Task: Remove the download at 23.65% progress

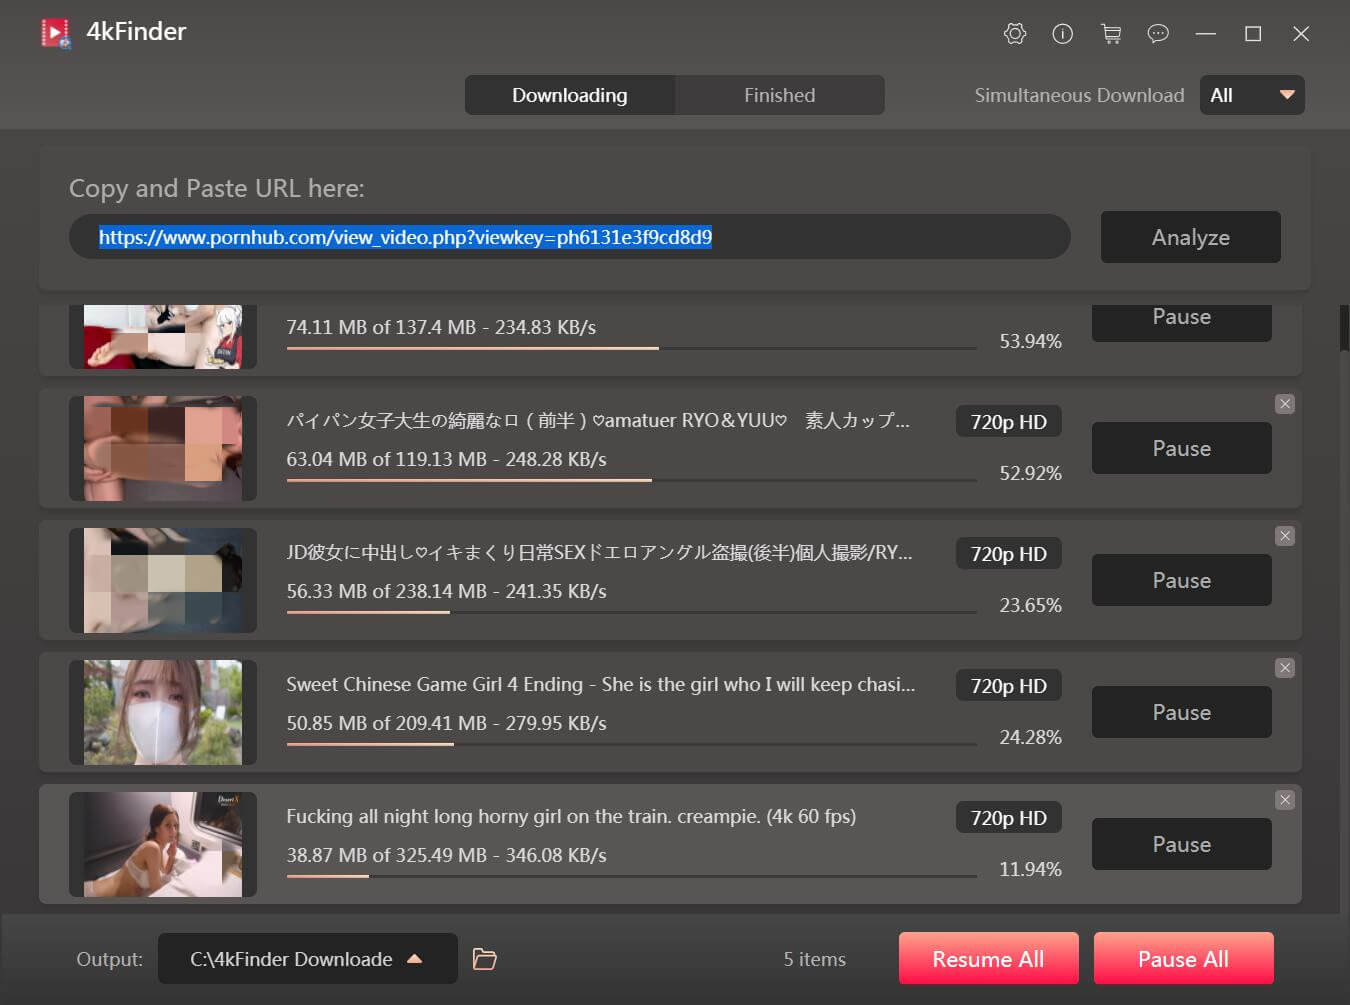Action: click(1285, 536)
